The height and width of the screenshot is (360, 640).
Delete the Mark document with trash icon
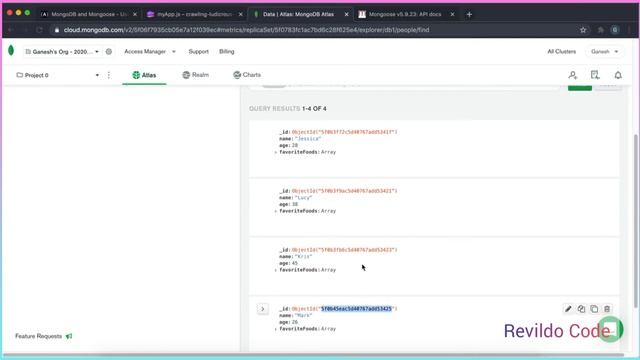(x=607, y=309)
